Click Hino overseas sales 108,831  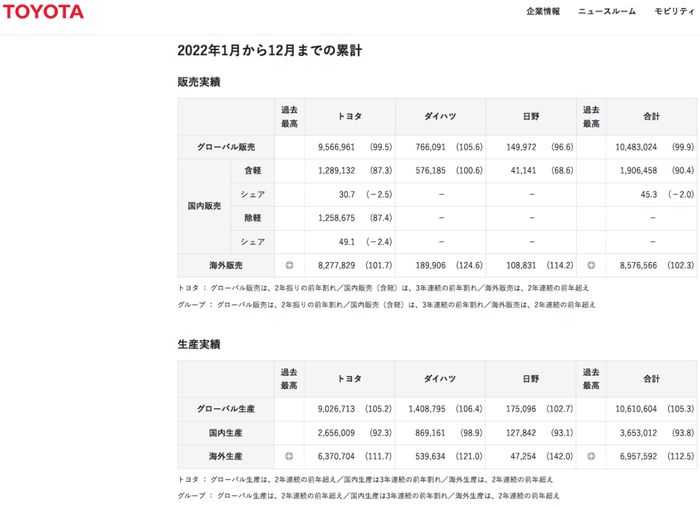tap(521, 265)
